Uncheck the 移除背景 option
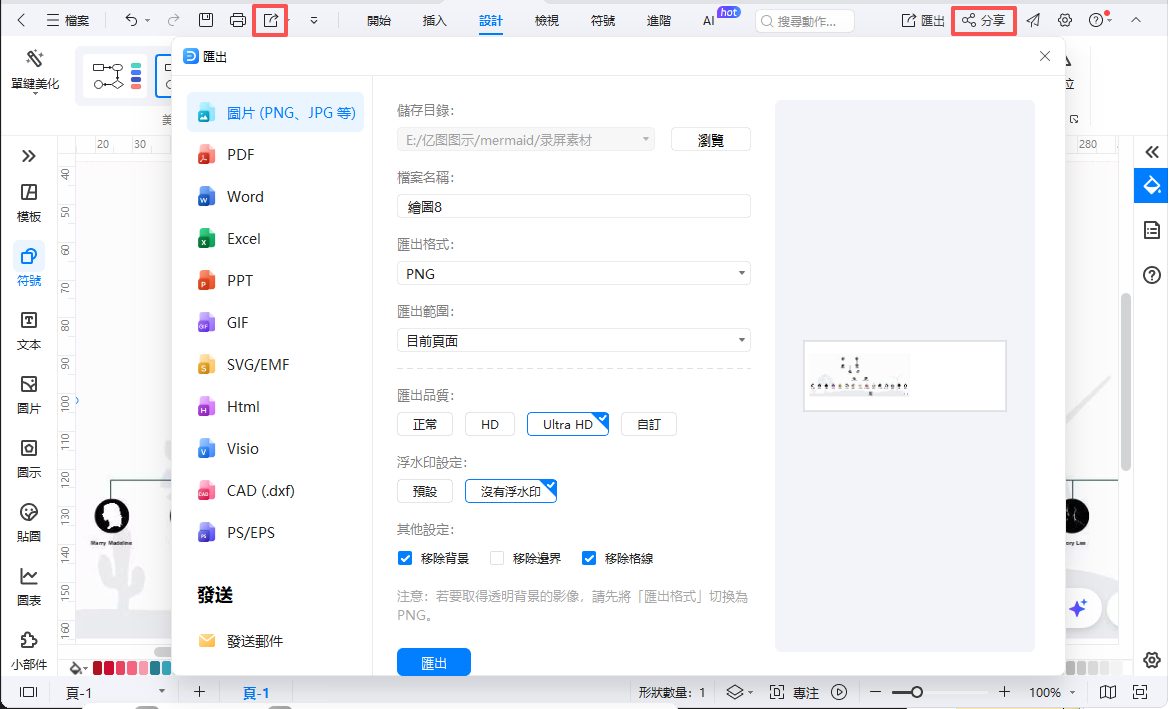Screen dimensions: 1169x709 (404, 558)
